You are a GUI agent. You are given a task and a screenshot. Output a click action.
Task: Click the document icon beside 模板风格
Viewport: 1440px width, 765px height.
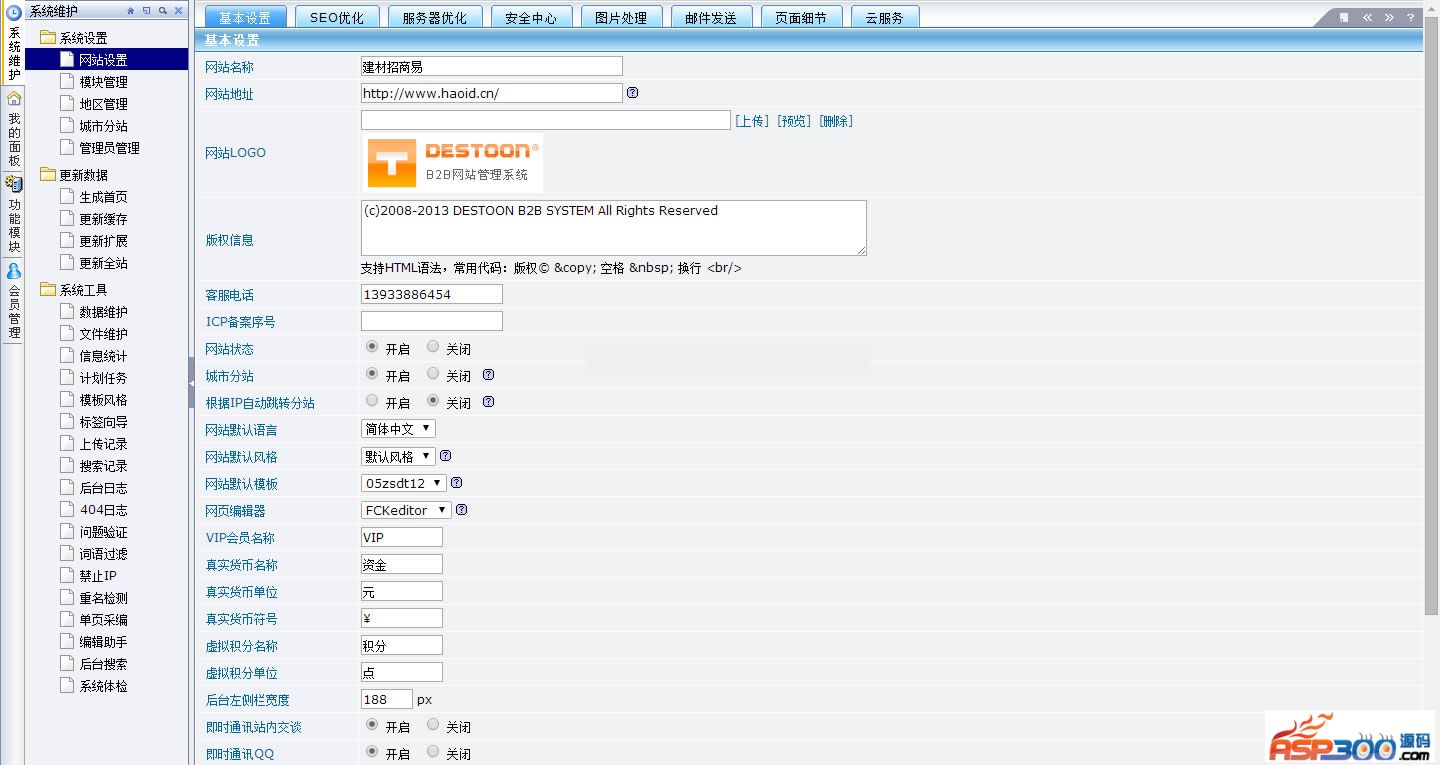click(67, 399)
